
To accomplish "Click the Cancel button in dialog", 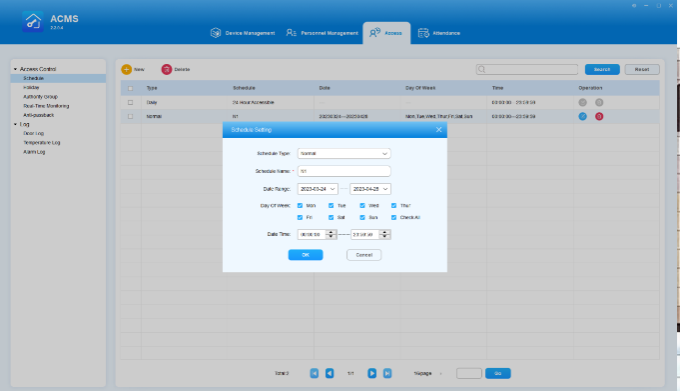I will coord(364,255).
